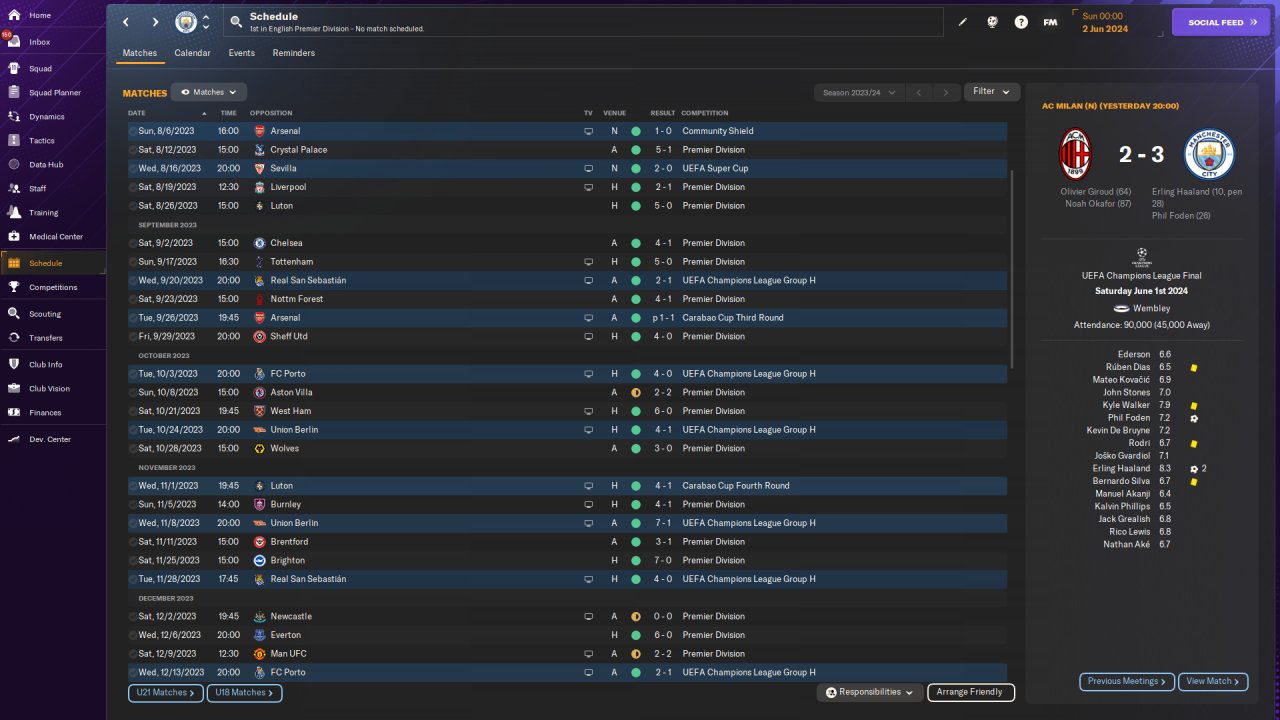The width and height of the screenshot is (1280, 720).
Task: Click the AC Milan crest in match summary
Action: tap(1075, 154)
